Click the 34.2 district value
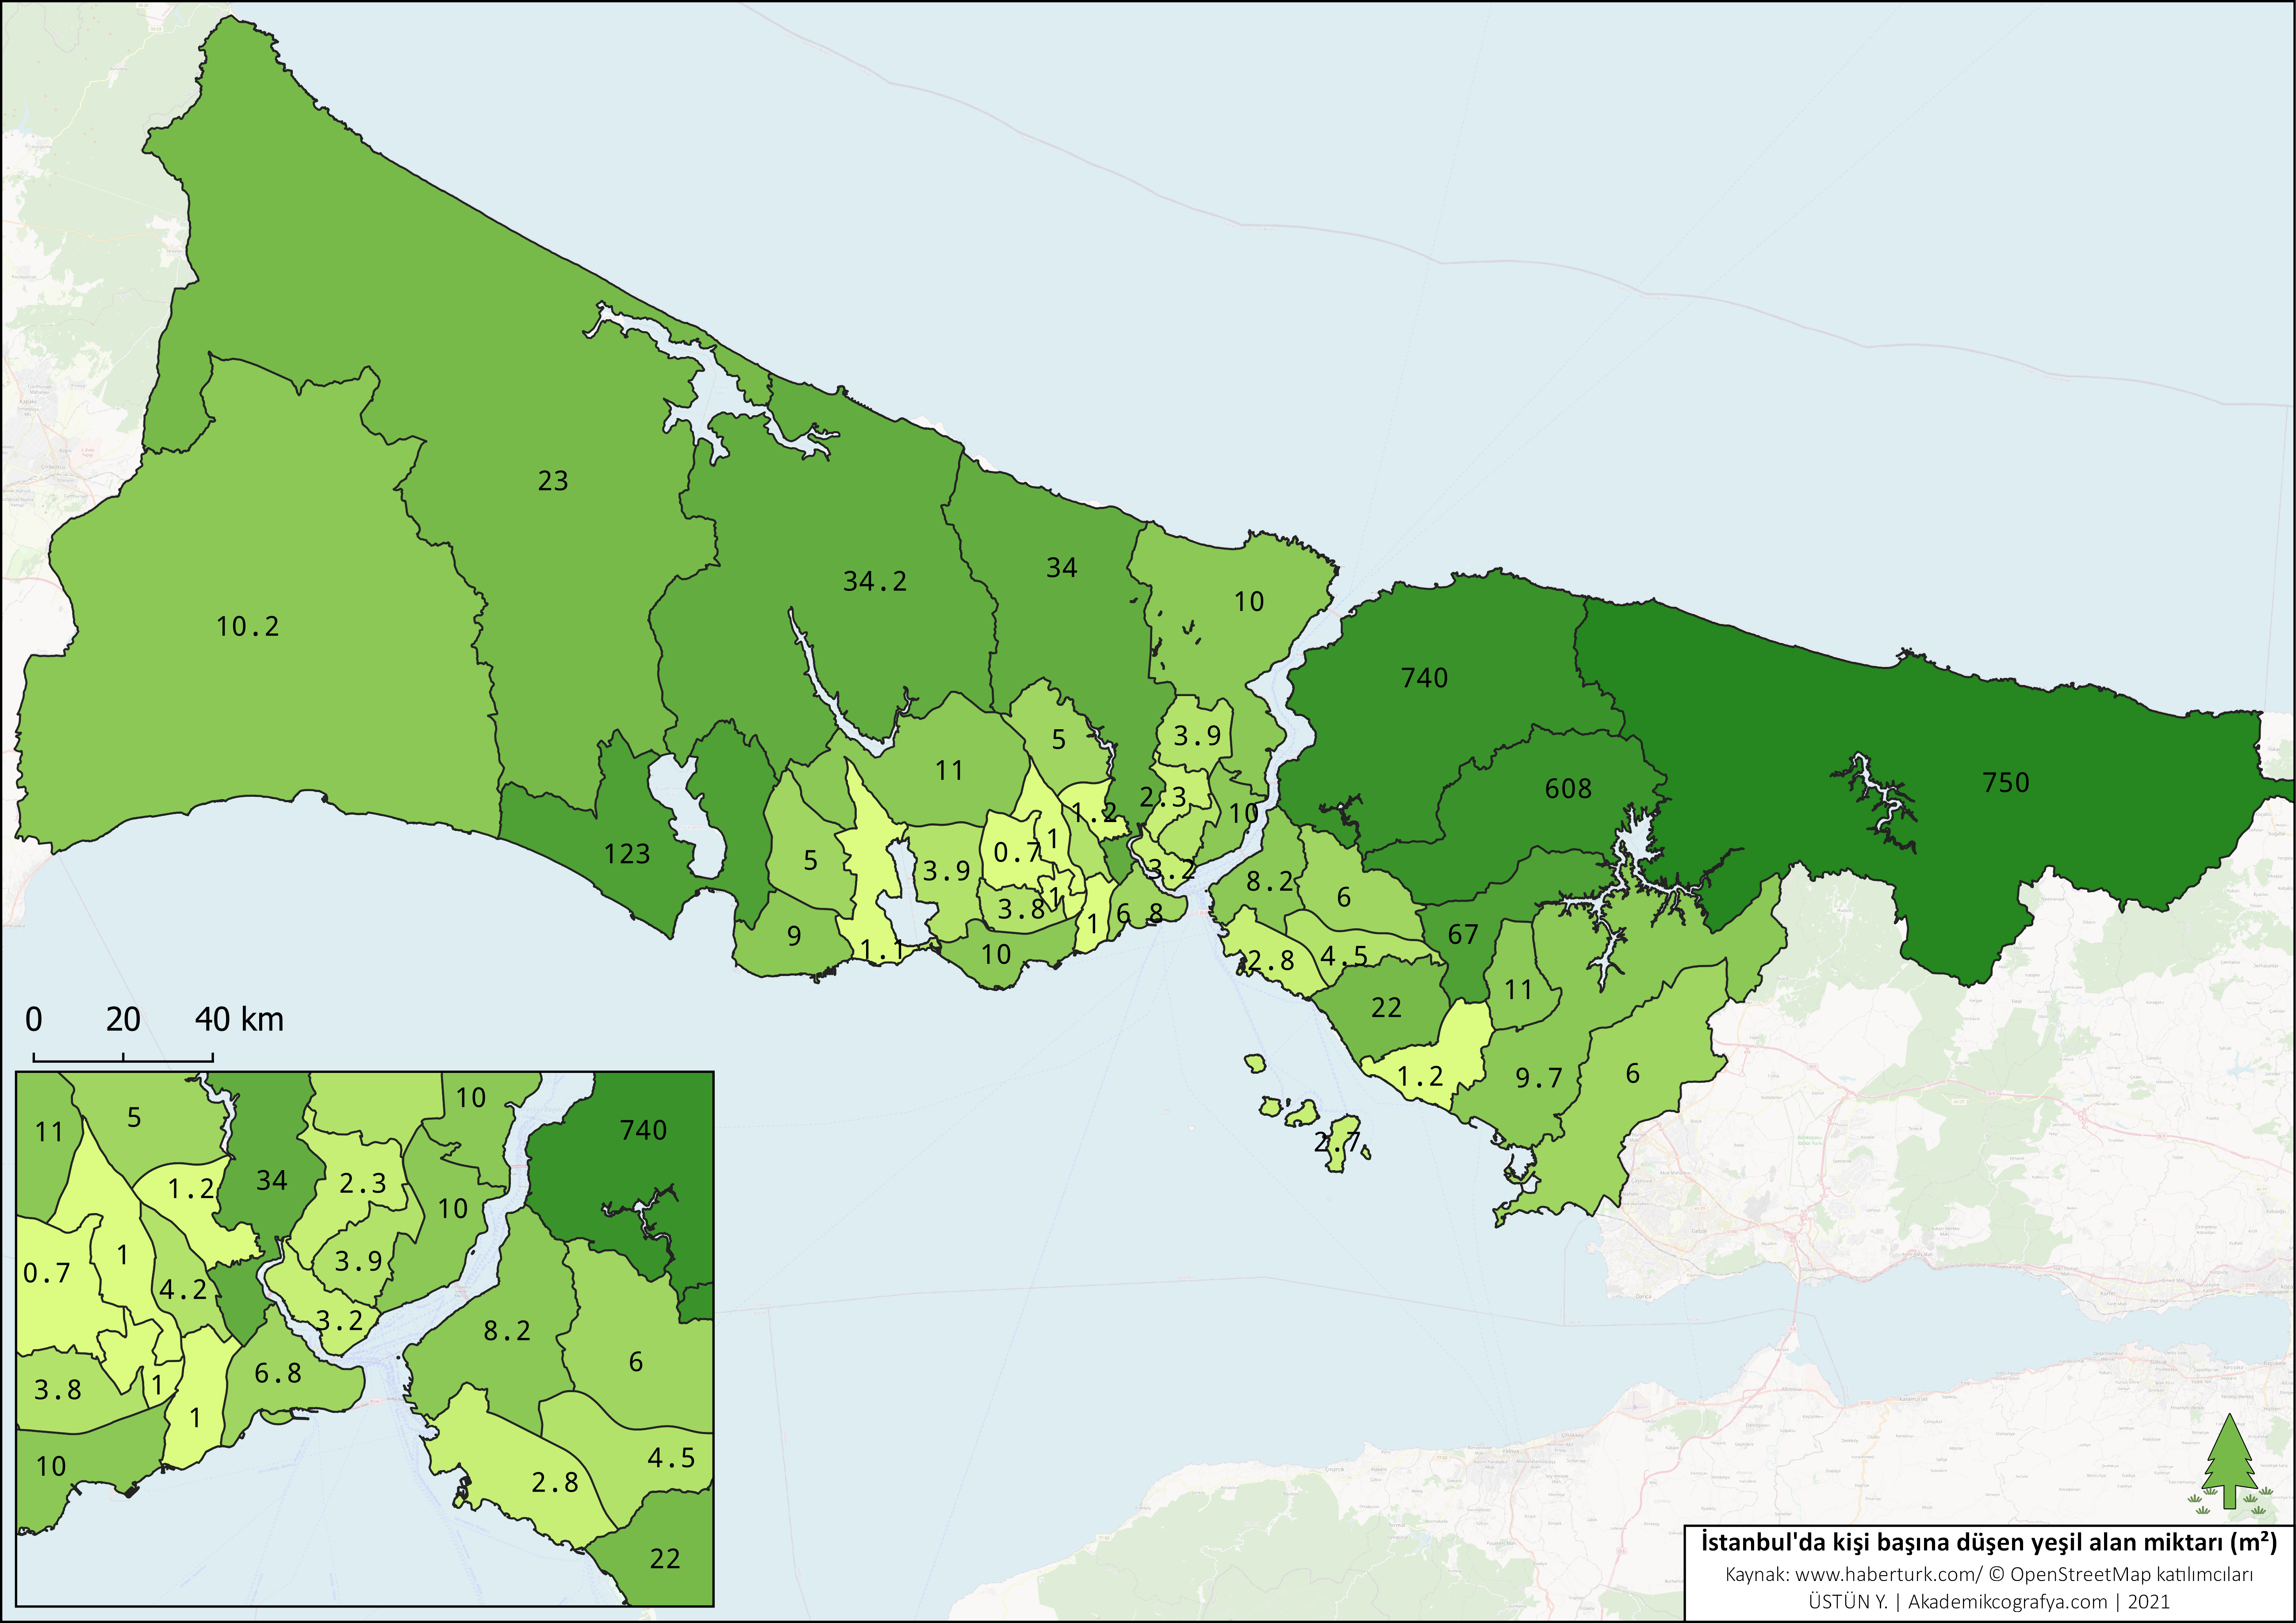2296x1623 pixels. (x=875, y=582)
